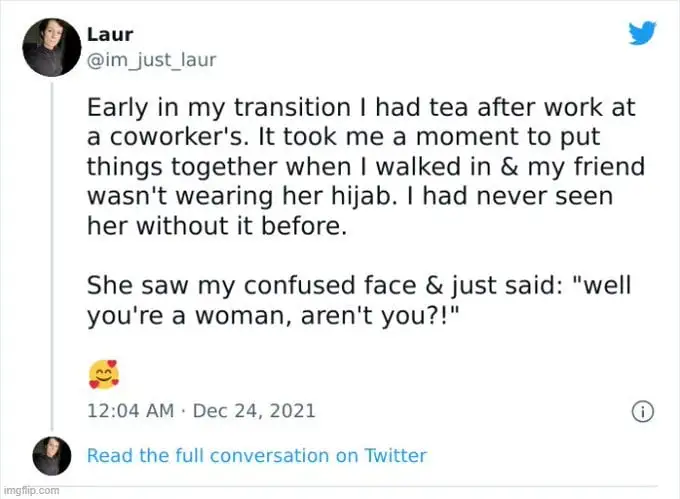Image resolution: width=680 pixels, height=499 pixels.
Task: Click the word "Twitter" in the conversation link
Action: click(395, 456)
